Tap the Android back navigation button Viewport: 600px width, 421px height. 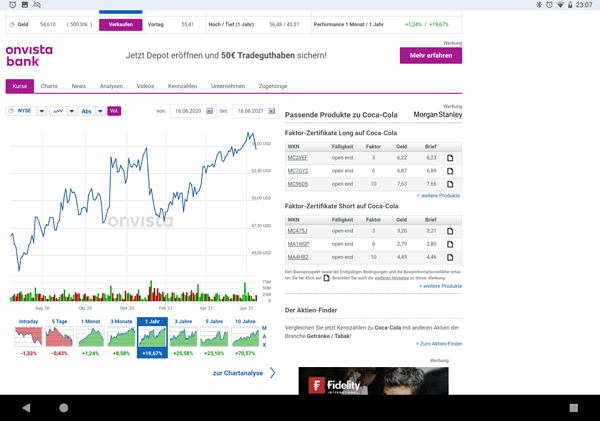(x=26, y=407)
